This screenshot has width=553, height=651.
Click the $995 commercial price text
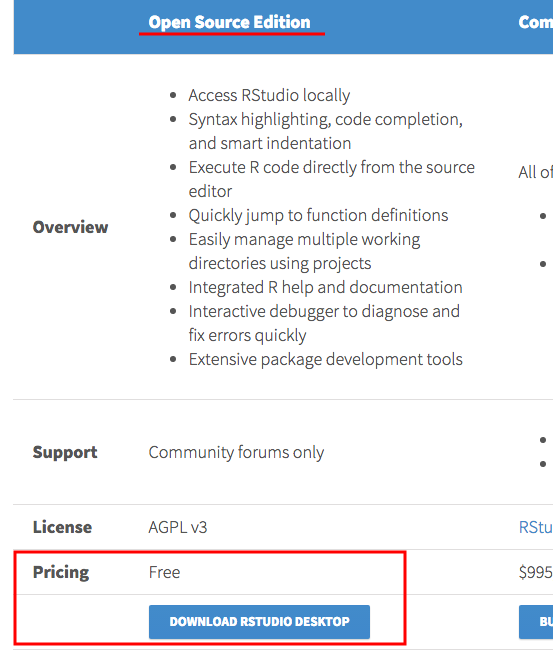pos(536,572)
